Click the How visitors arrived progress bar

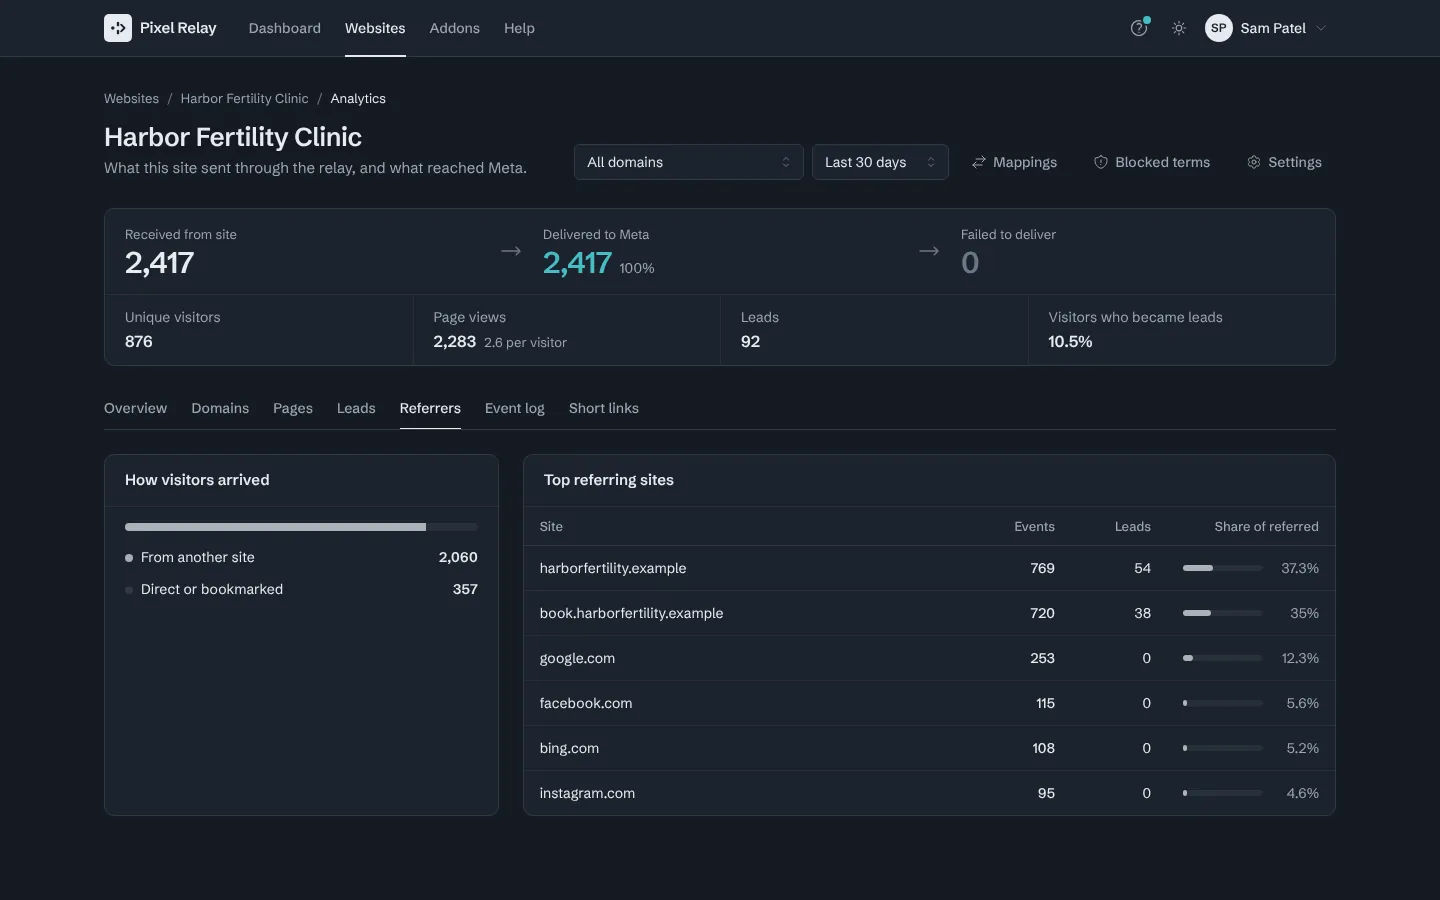[x=301, y=527]
